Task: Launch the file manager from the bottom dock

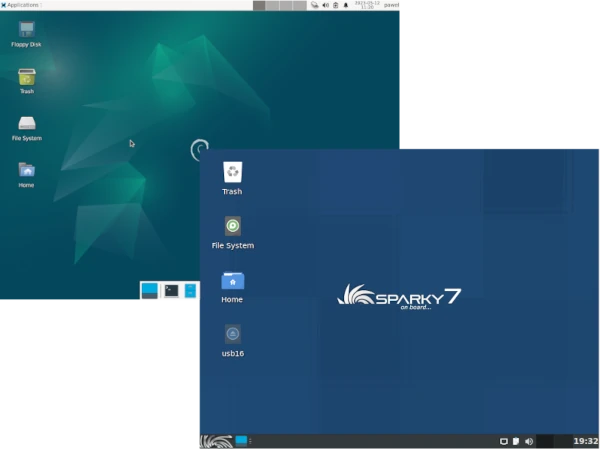Action: (190, 291)
